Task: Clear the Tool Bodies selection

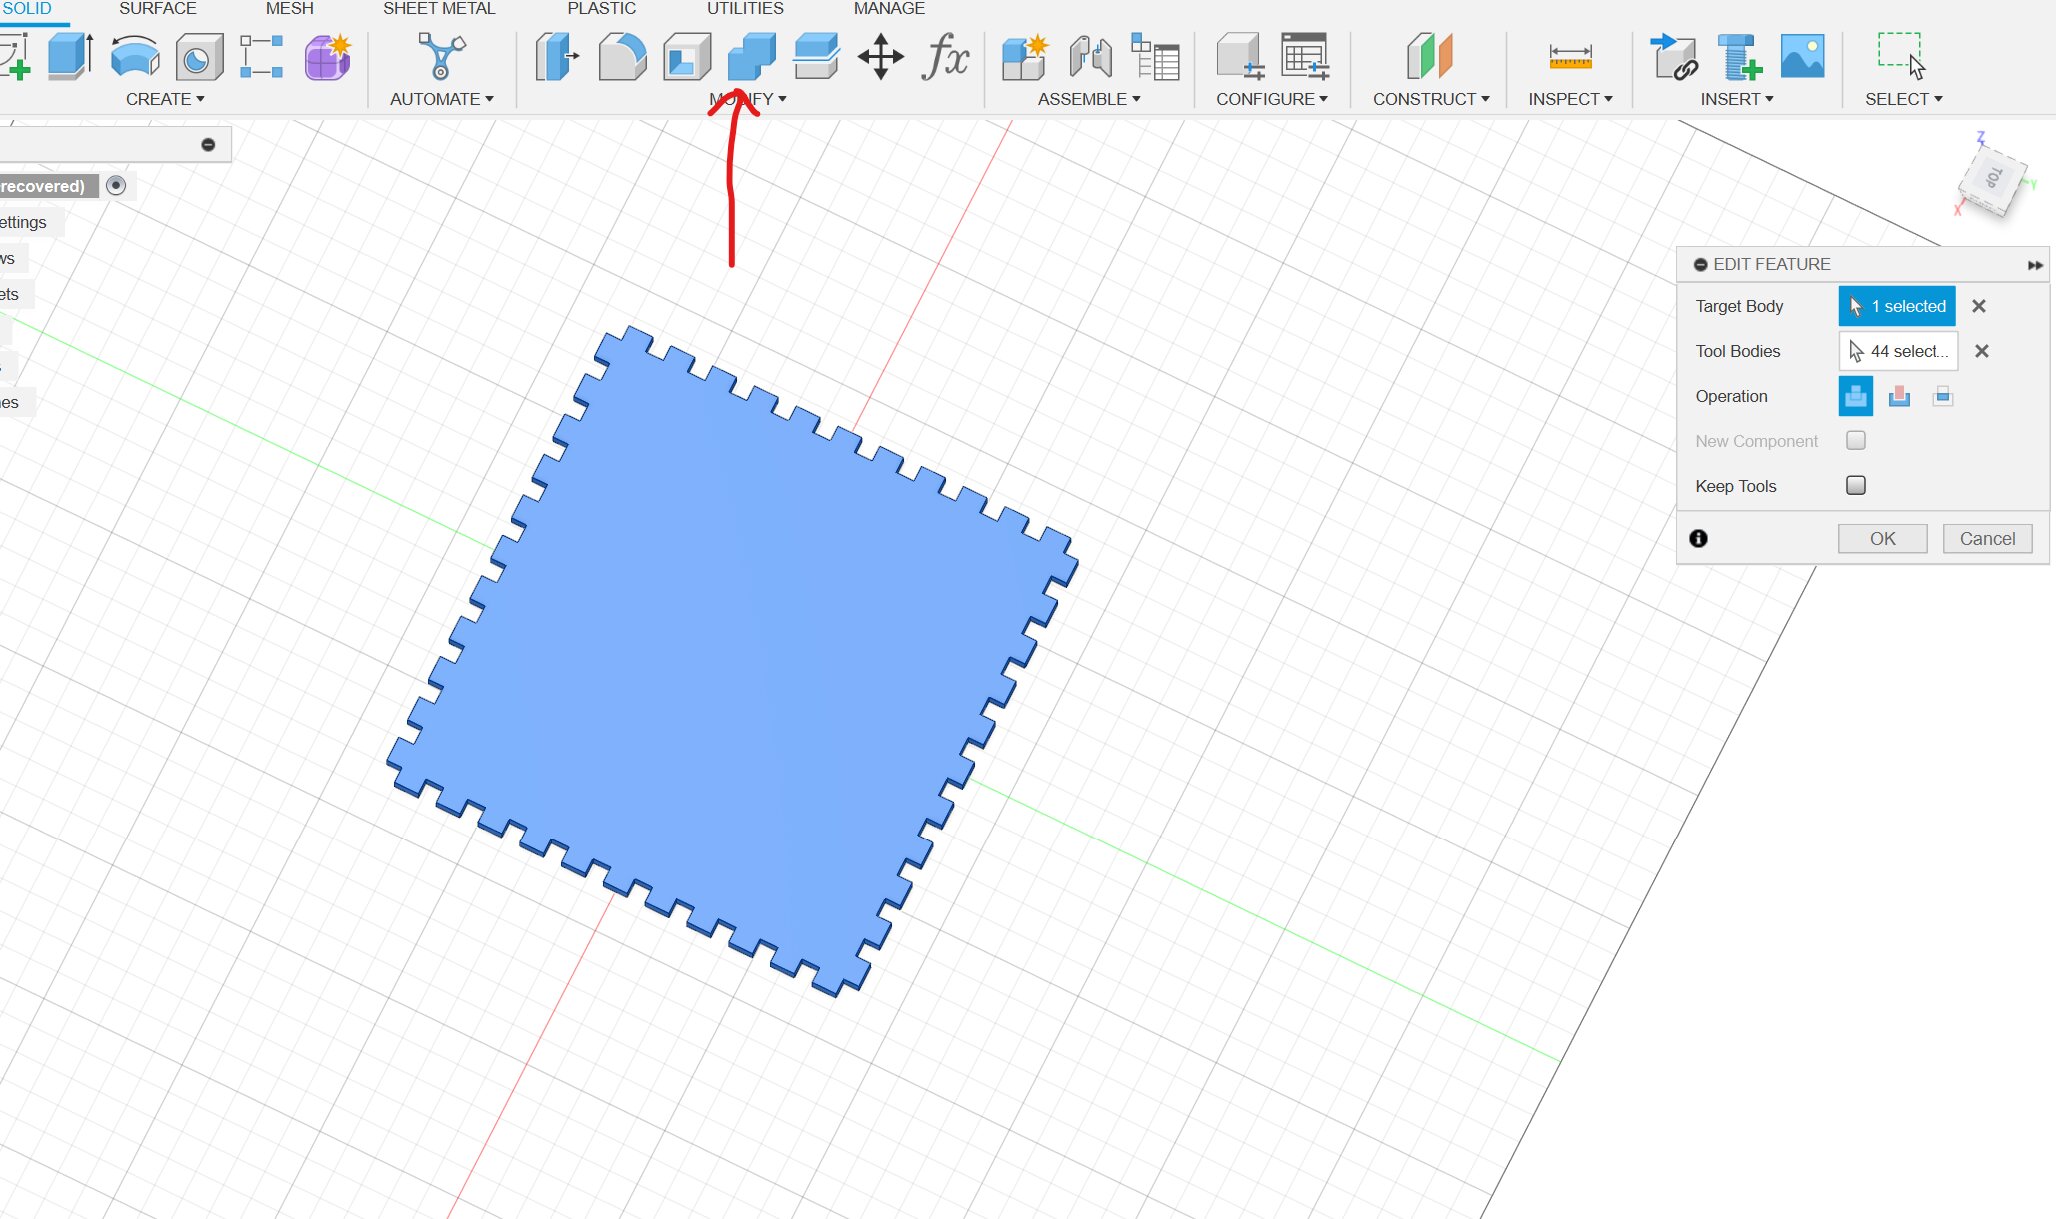Action: (x=1982, y=351)
